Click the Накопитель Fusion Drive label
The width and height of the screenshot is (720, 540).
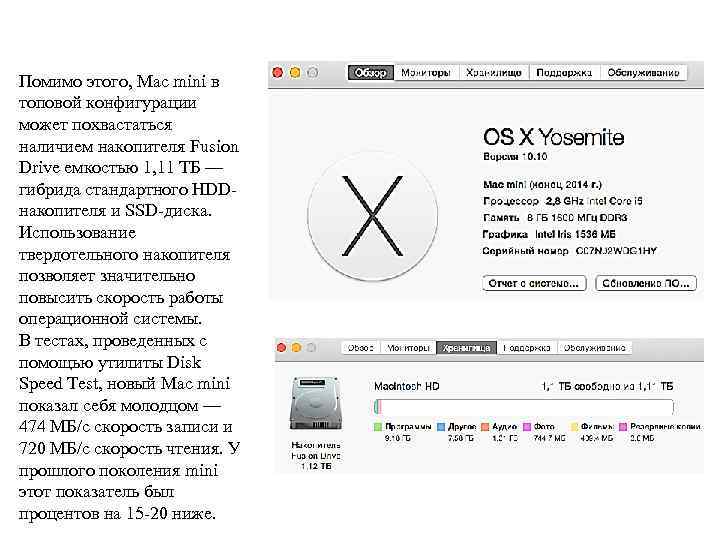coord(316,456)
